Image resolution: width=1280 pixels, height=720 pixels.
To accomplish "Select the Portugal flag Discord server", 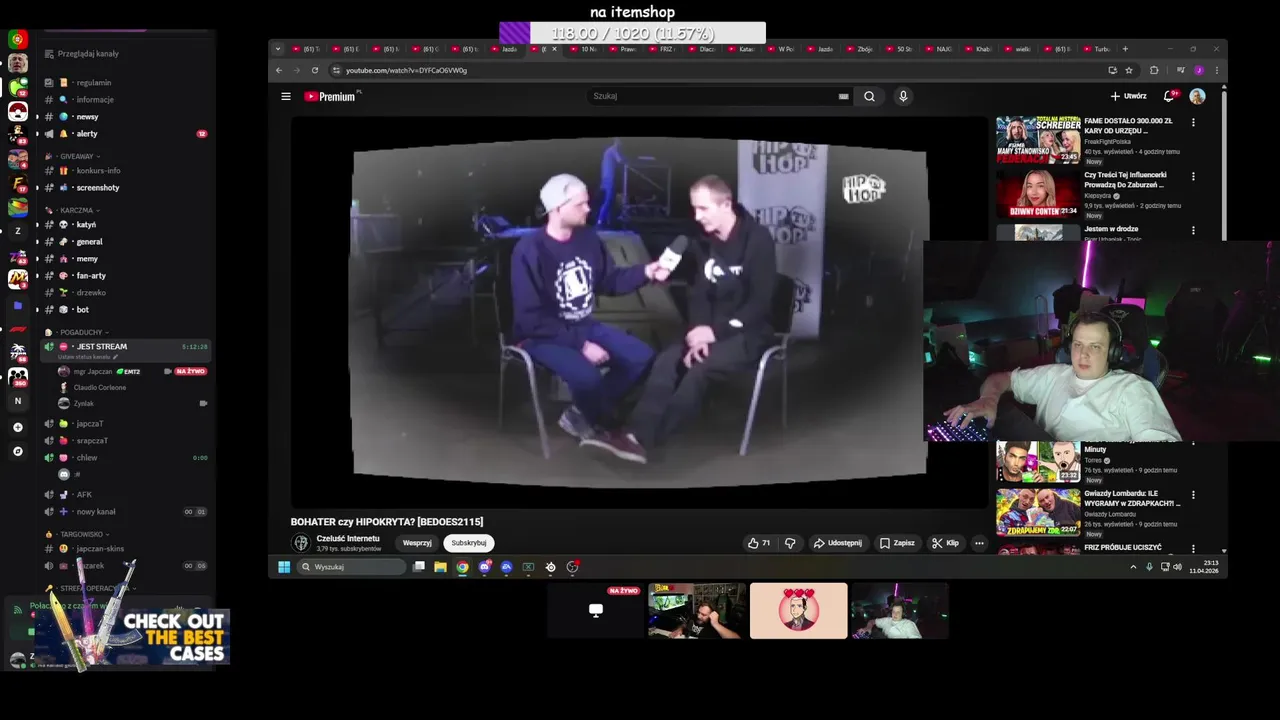I will pos(17,39).
